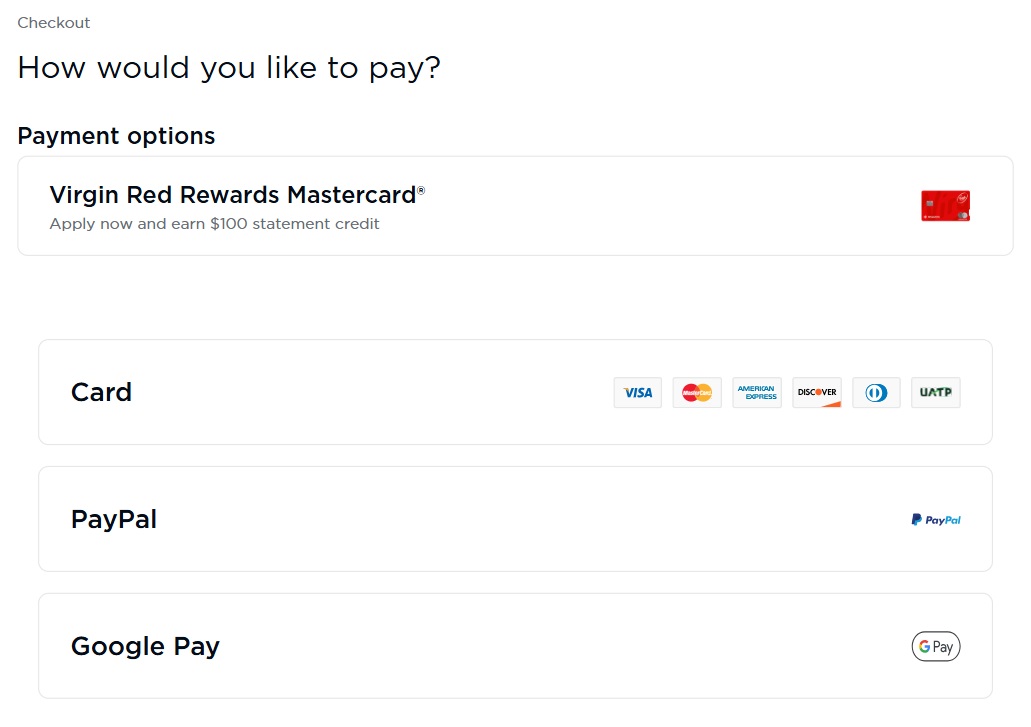Image resolution: width=1031 pixels, height=727 pixels.
Task: Click the G Pay logo icon
Action: (x=936, y=646)
